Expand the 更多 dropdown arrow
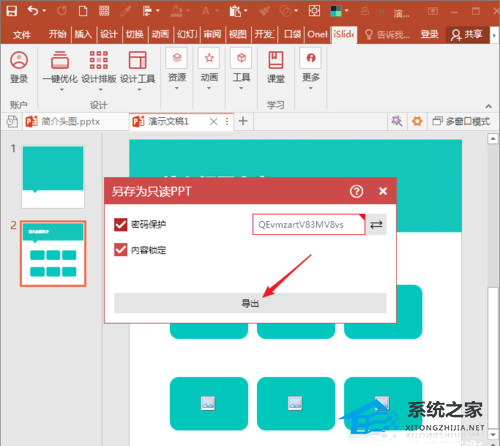The image size is (500, 446). pyautogui.click(x=310, y=88)
